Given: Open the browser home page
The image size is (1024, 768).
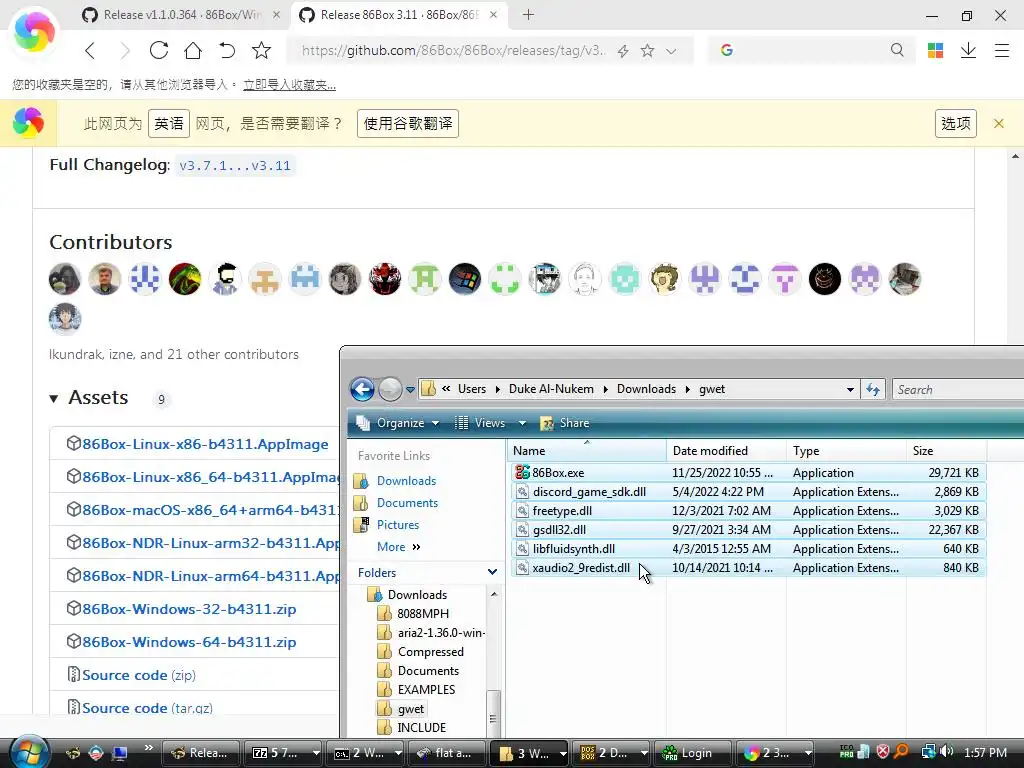Looking at the screenshot, I should coord(193,50).
